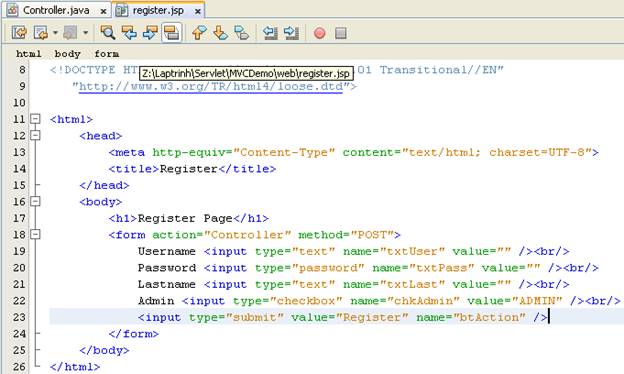Start macro recording red button
The width and height of the screenshot is (624, 374).
point(320,33)
